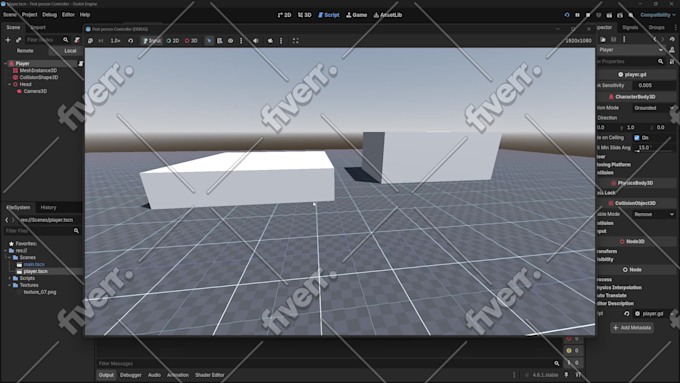Open the Disable Mode Remove dropdown

[654, 214]
